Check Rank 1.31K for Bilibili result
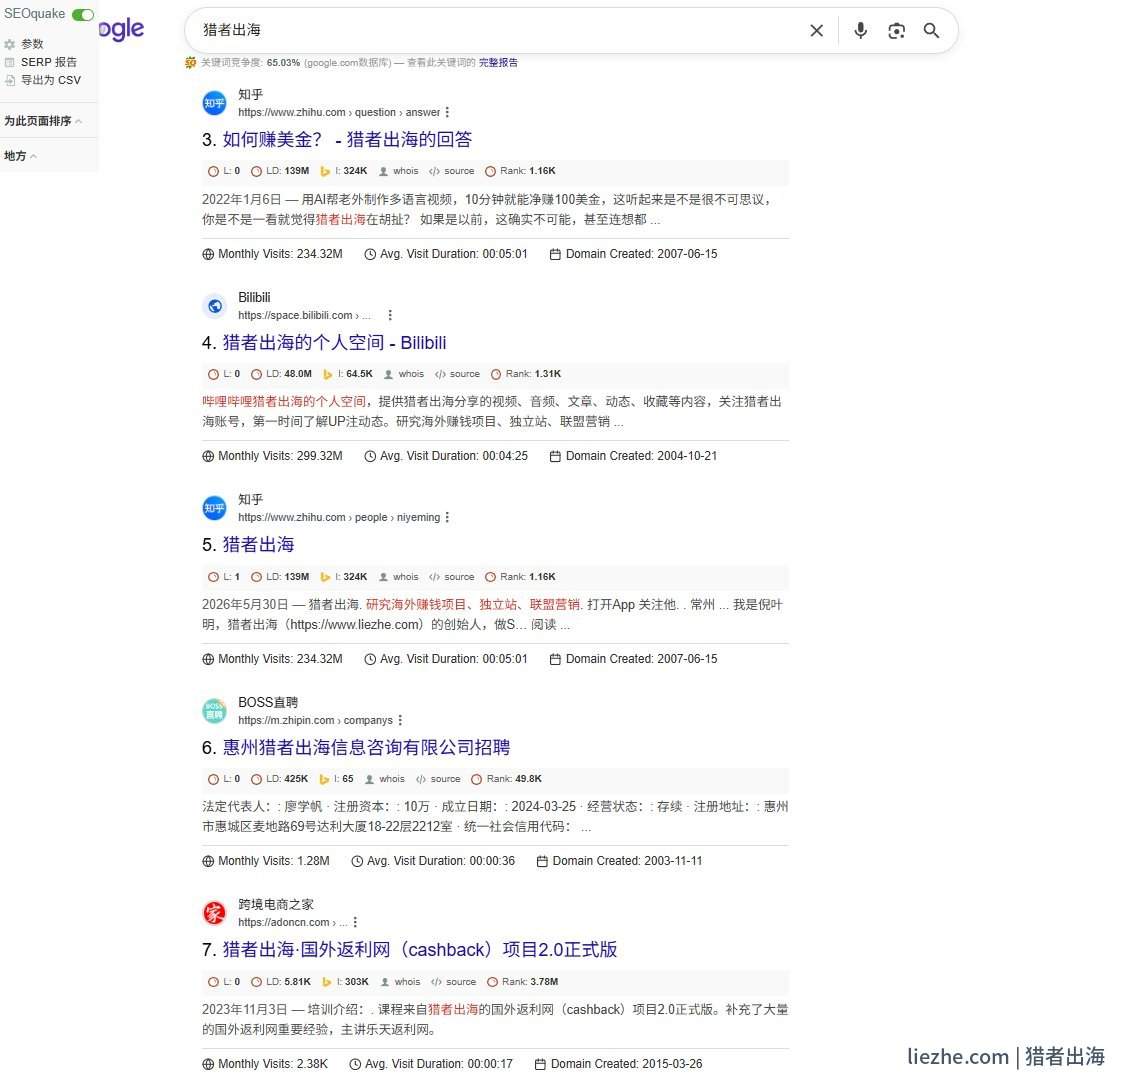The image size is (1127, 1078). click(526, 374)
